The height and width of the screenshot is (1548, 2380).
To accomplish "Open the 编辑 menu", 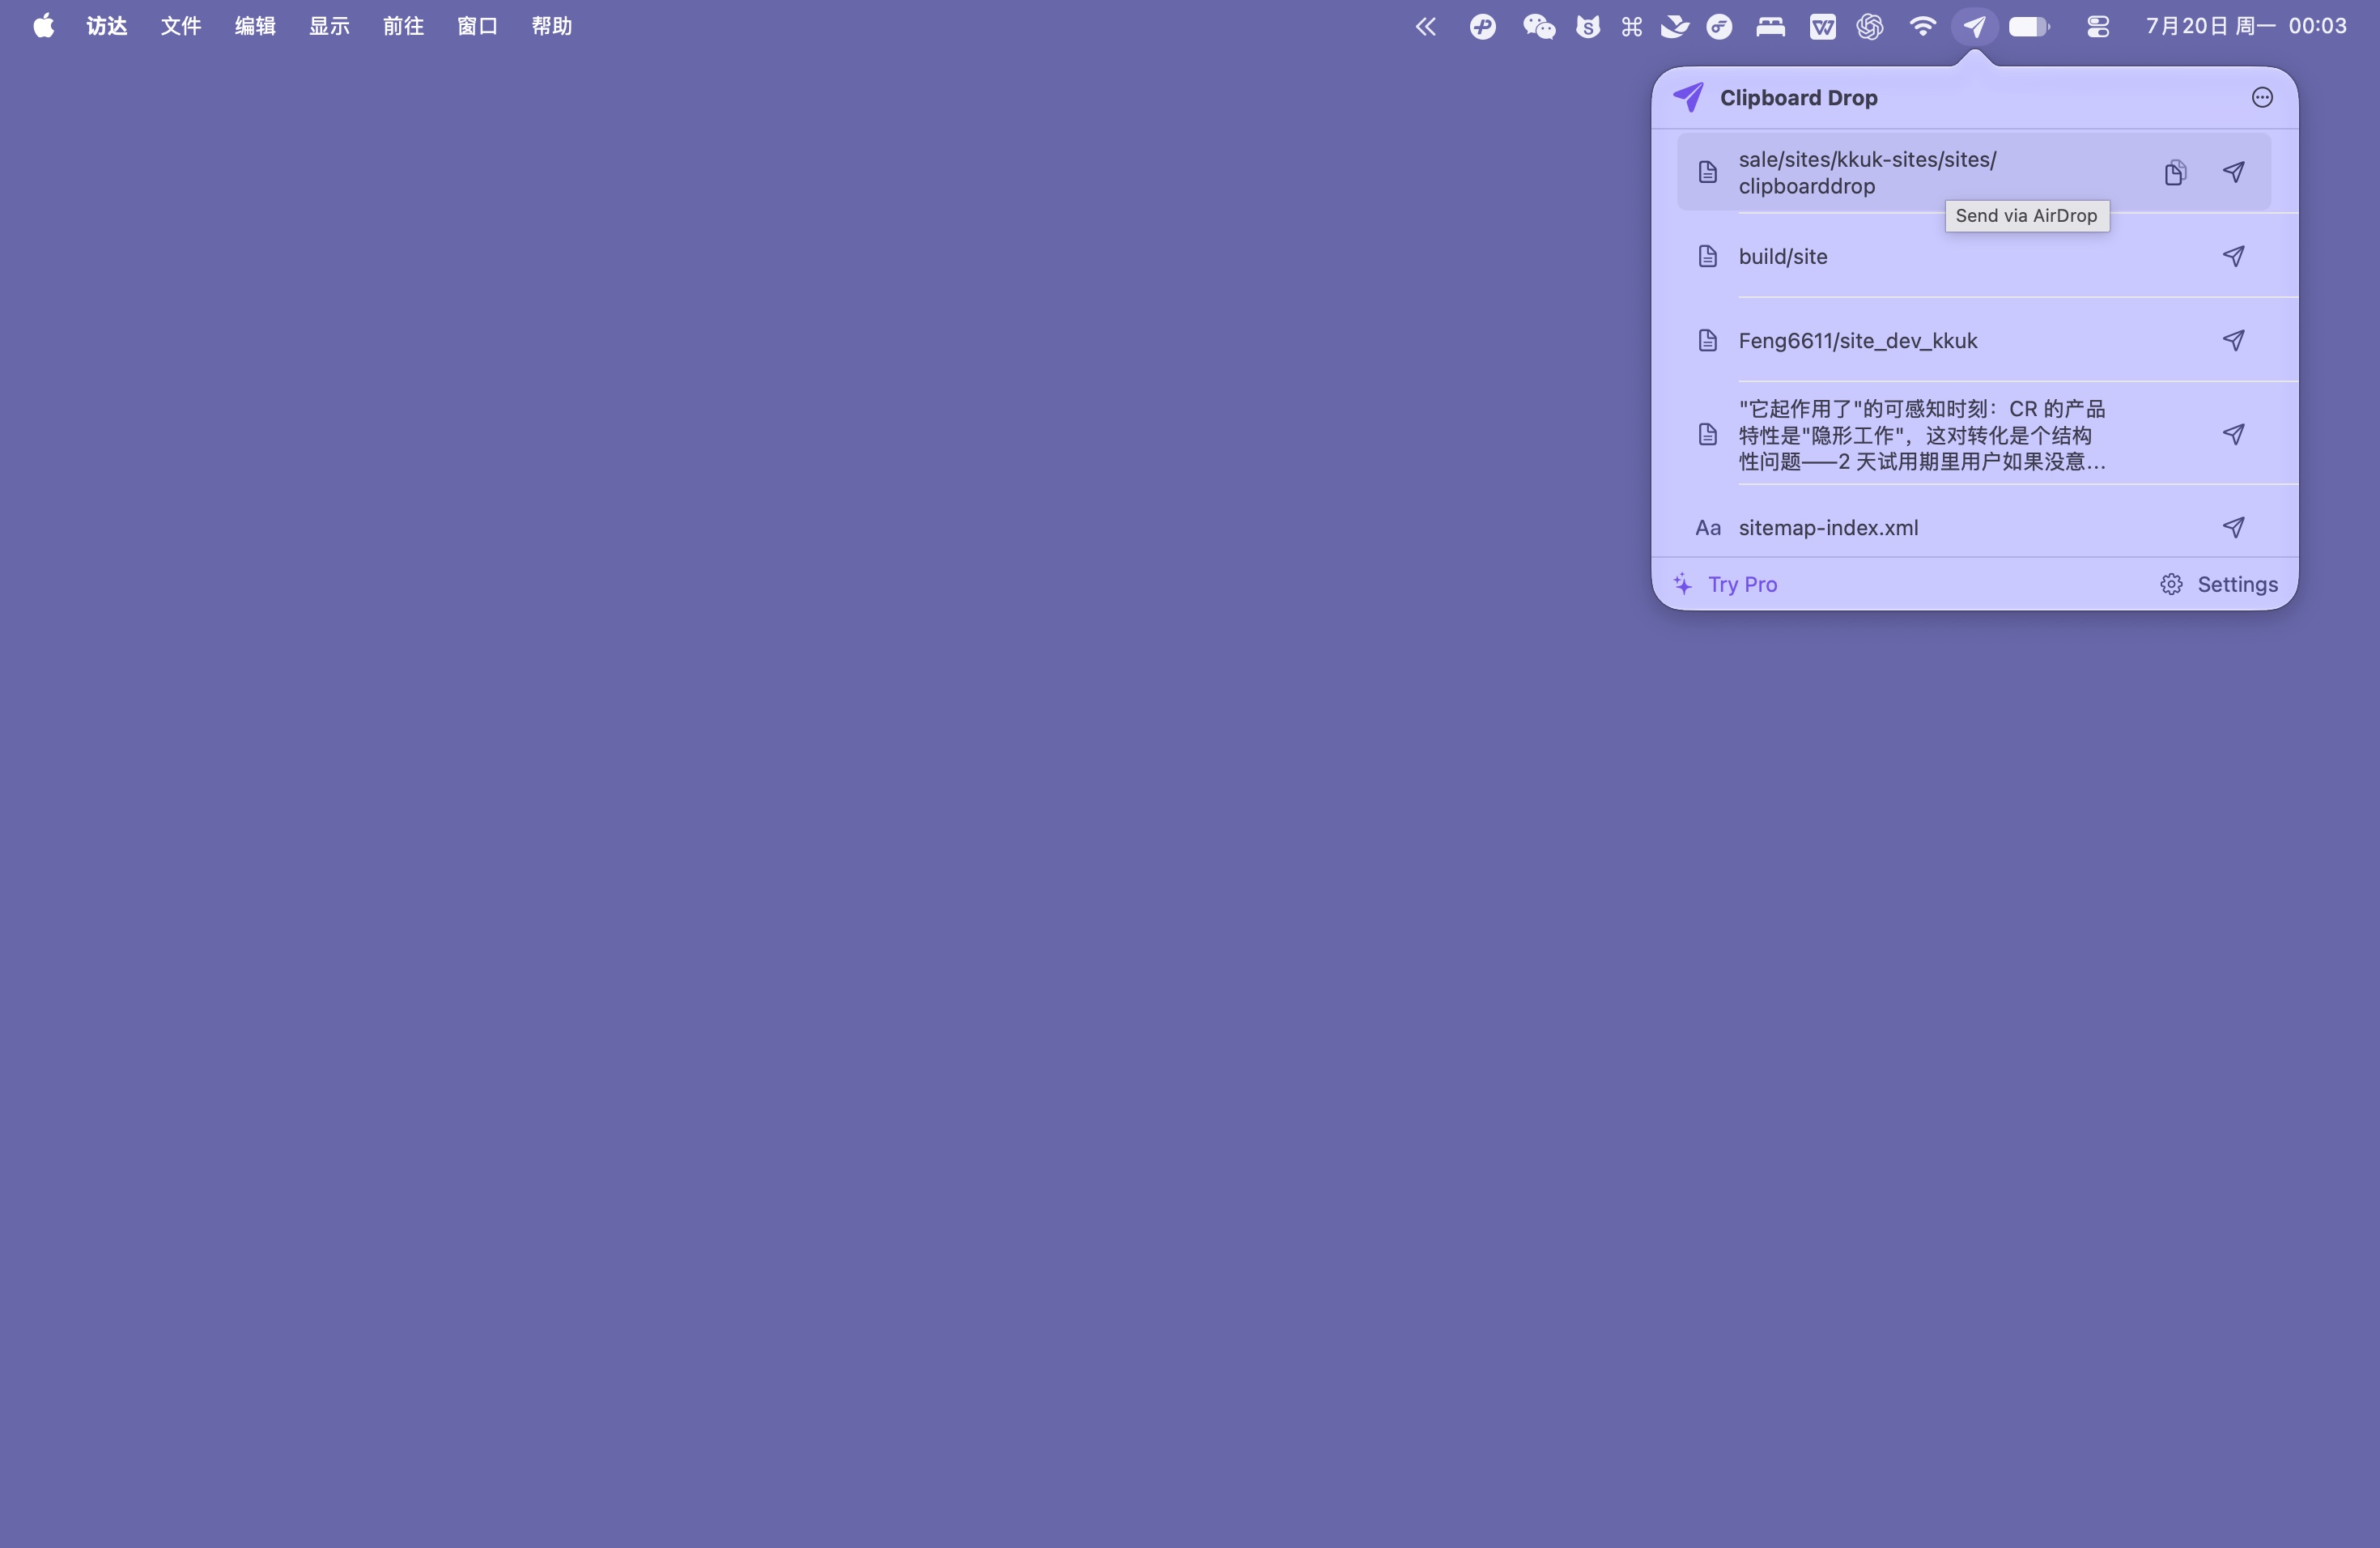I will pos(255,26).
